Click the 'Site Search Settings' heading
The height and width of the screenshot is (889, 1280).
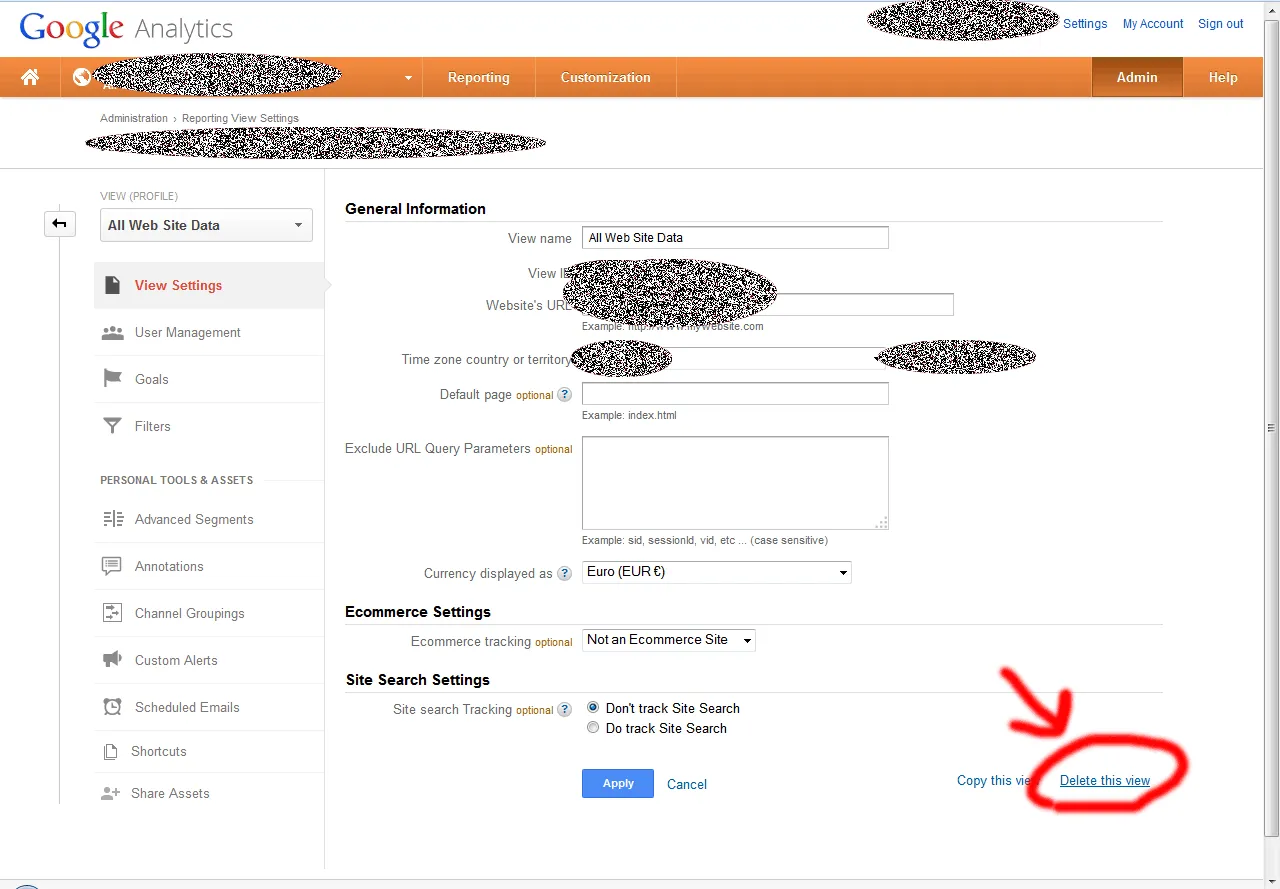418,679
